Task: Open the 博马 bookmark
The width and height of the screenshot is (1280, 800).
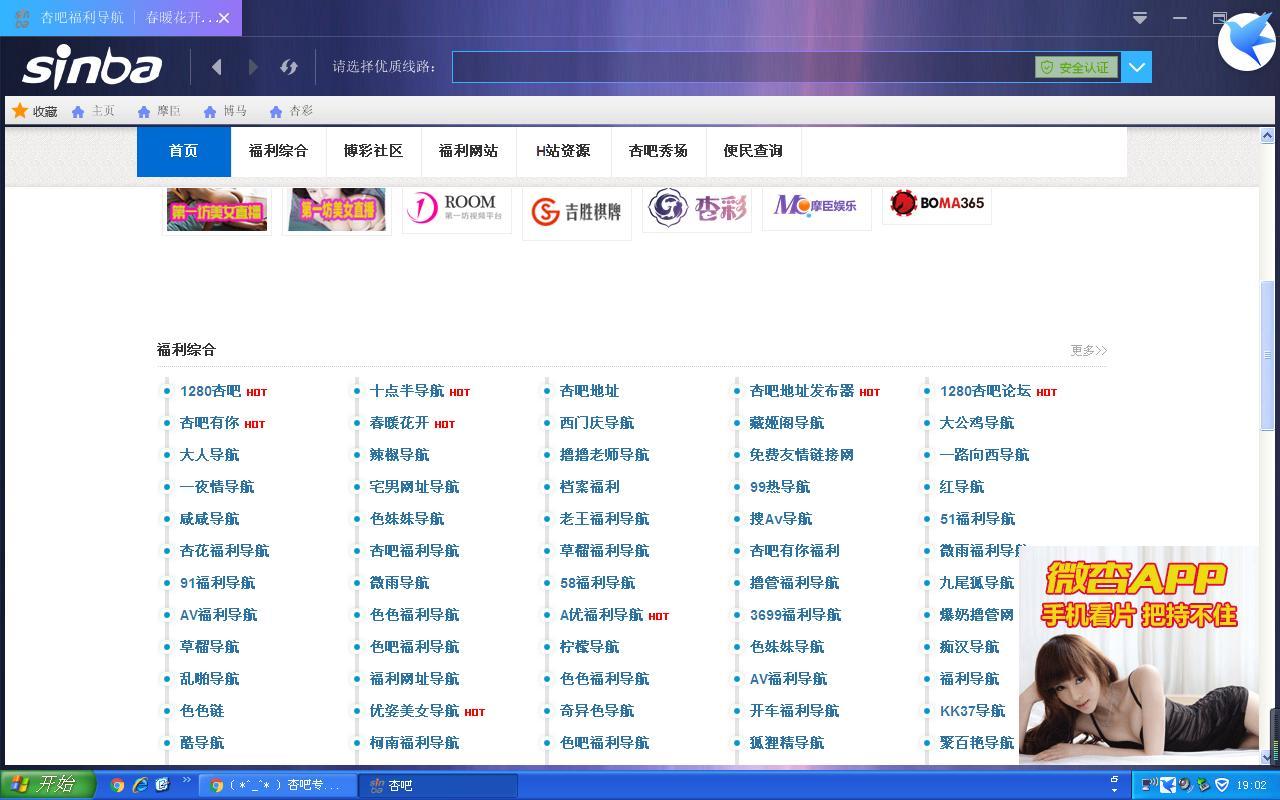Action: pos(224,111)
